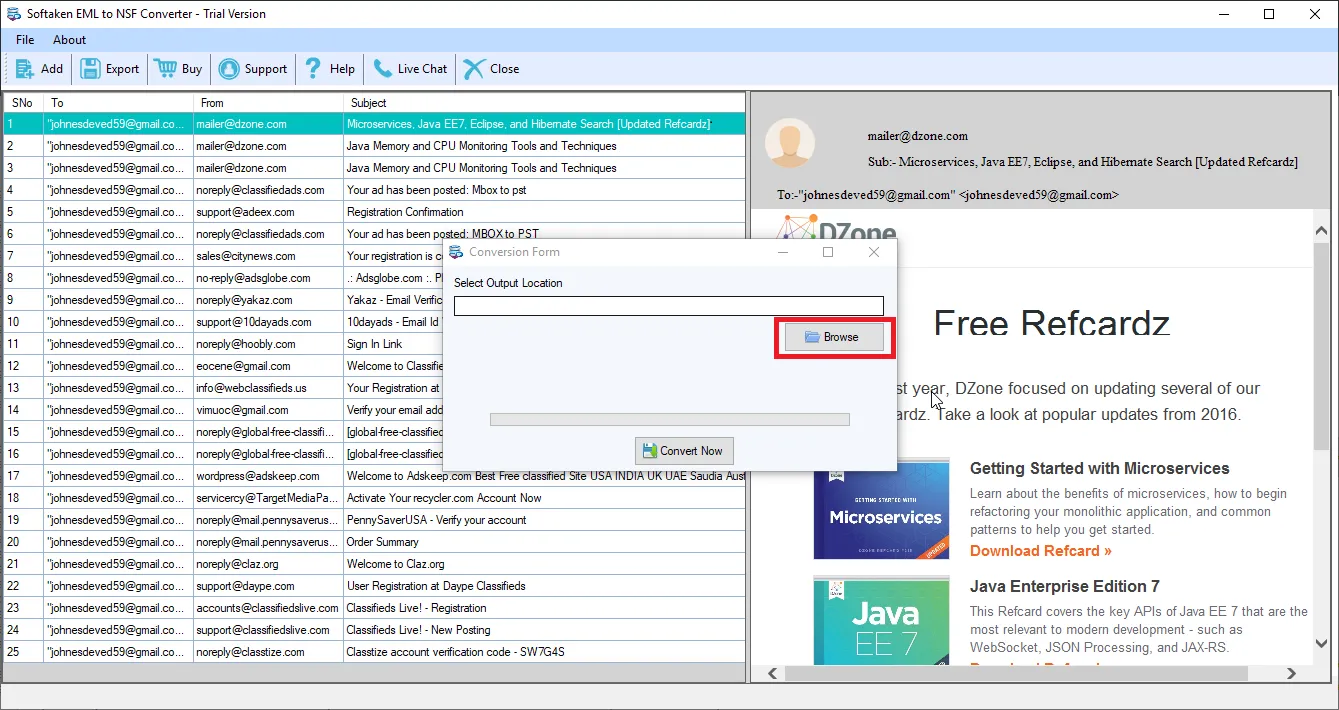The width and height of the screenshot is (1339, 710).
Task: Select email from sales@citynews.com
Action: tap(223, 256)
